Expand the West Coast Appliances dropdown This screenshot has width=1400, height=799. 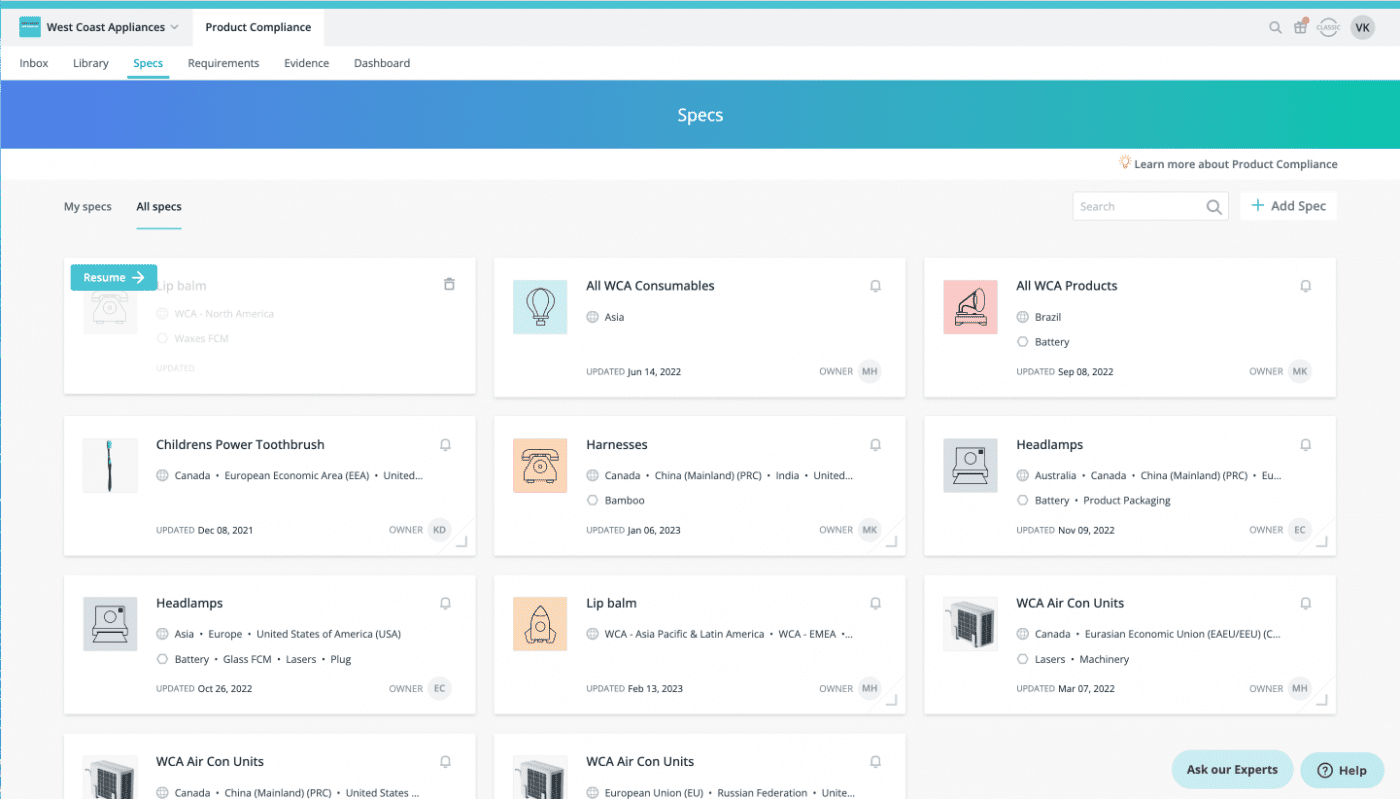click(174, 28)
